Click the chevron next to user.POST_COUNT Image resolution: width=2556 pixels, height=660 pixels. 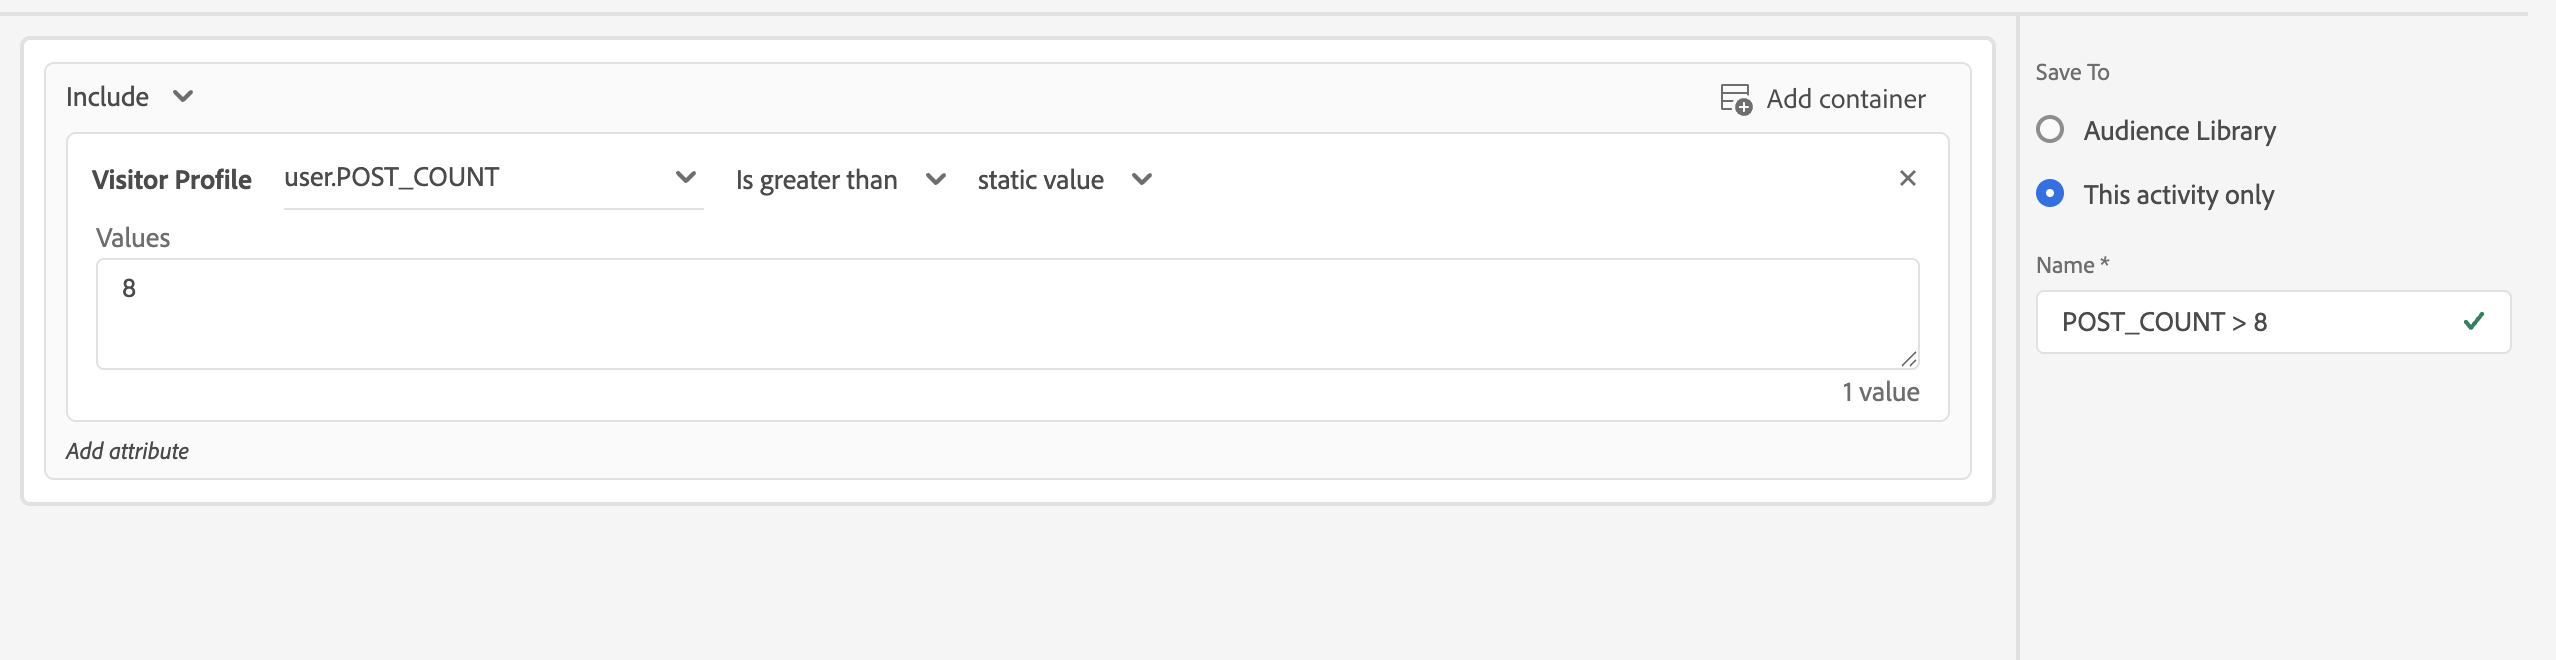pyautogui.click(x=686, y=177)
